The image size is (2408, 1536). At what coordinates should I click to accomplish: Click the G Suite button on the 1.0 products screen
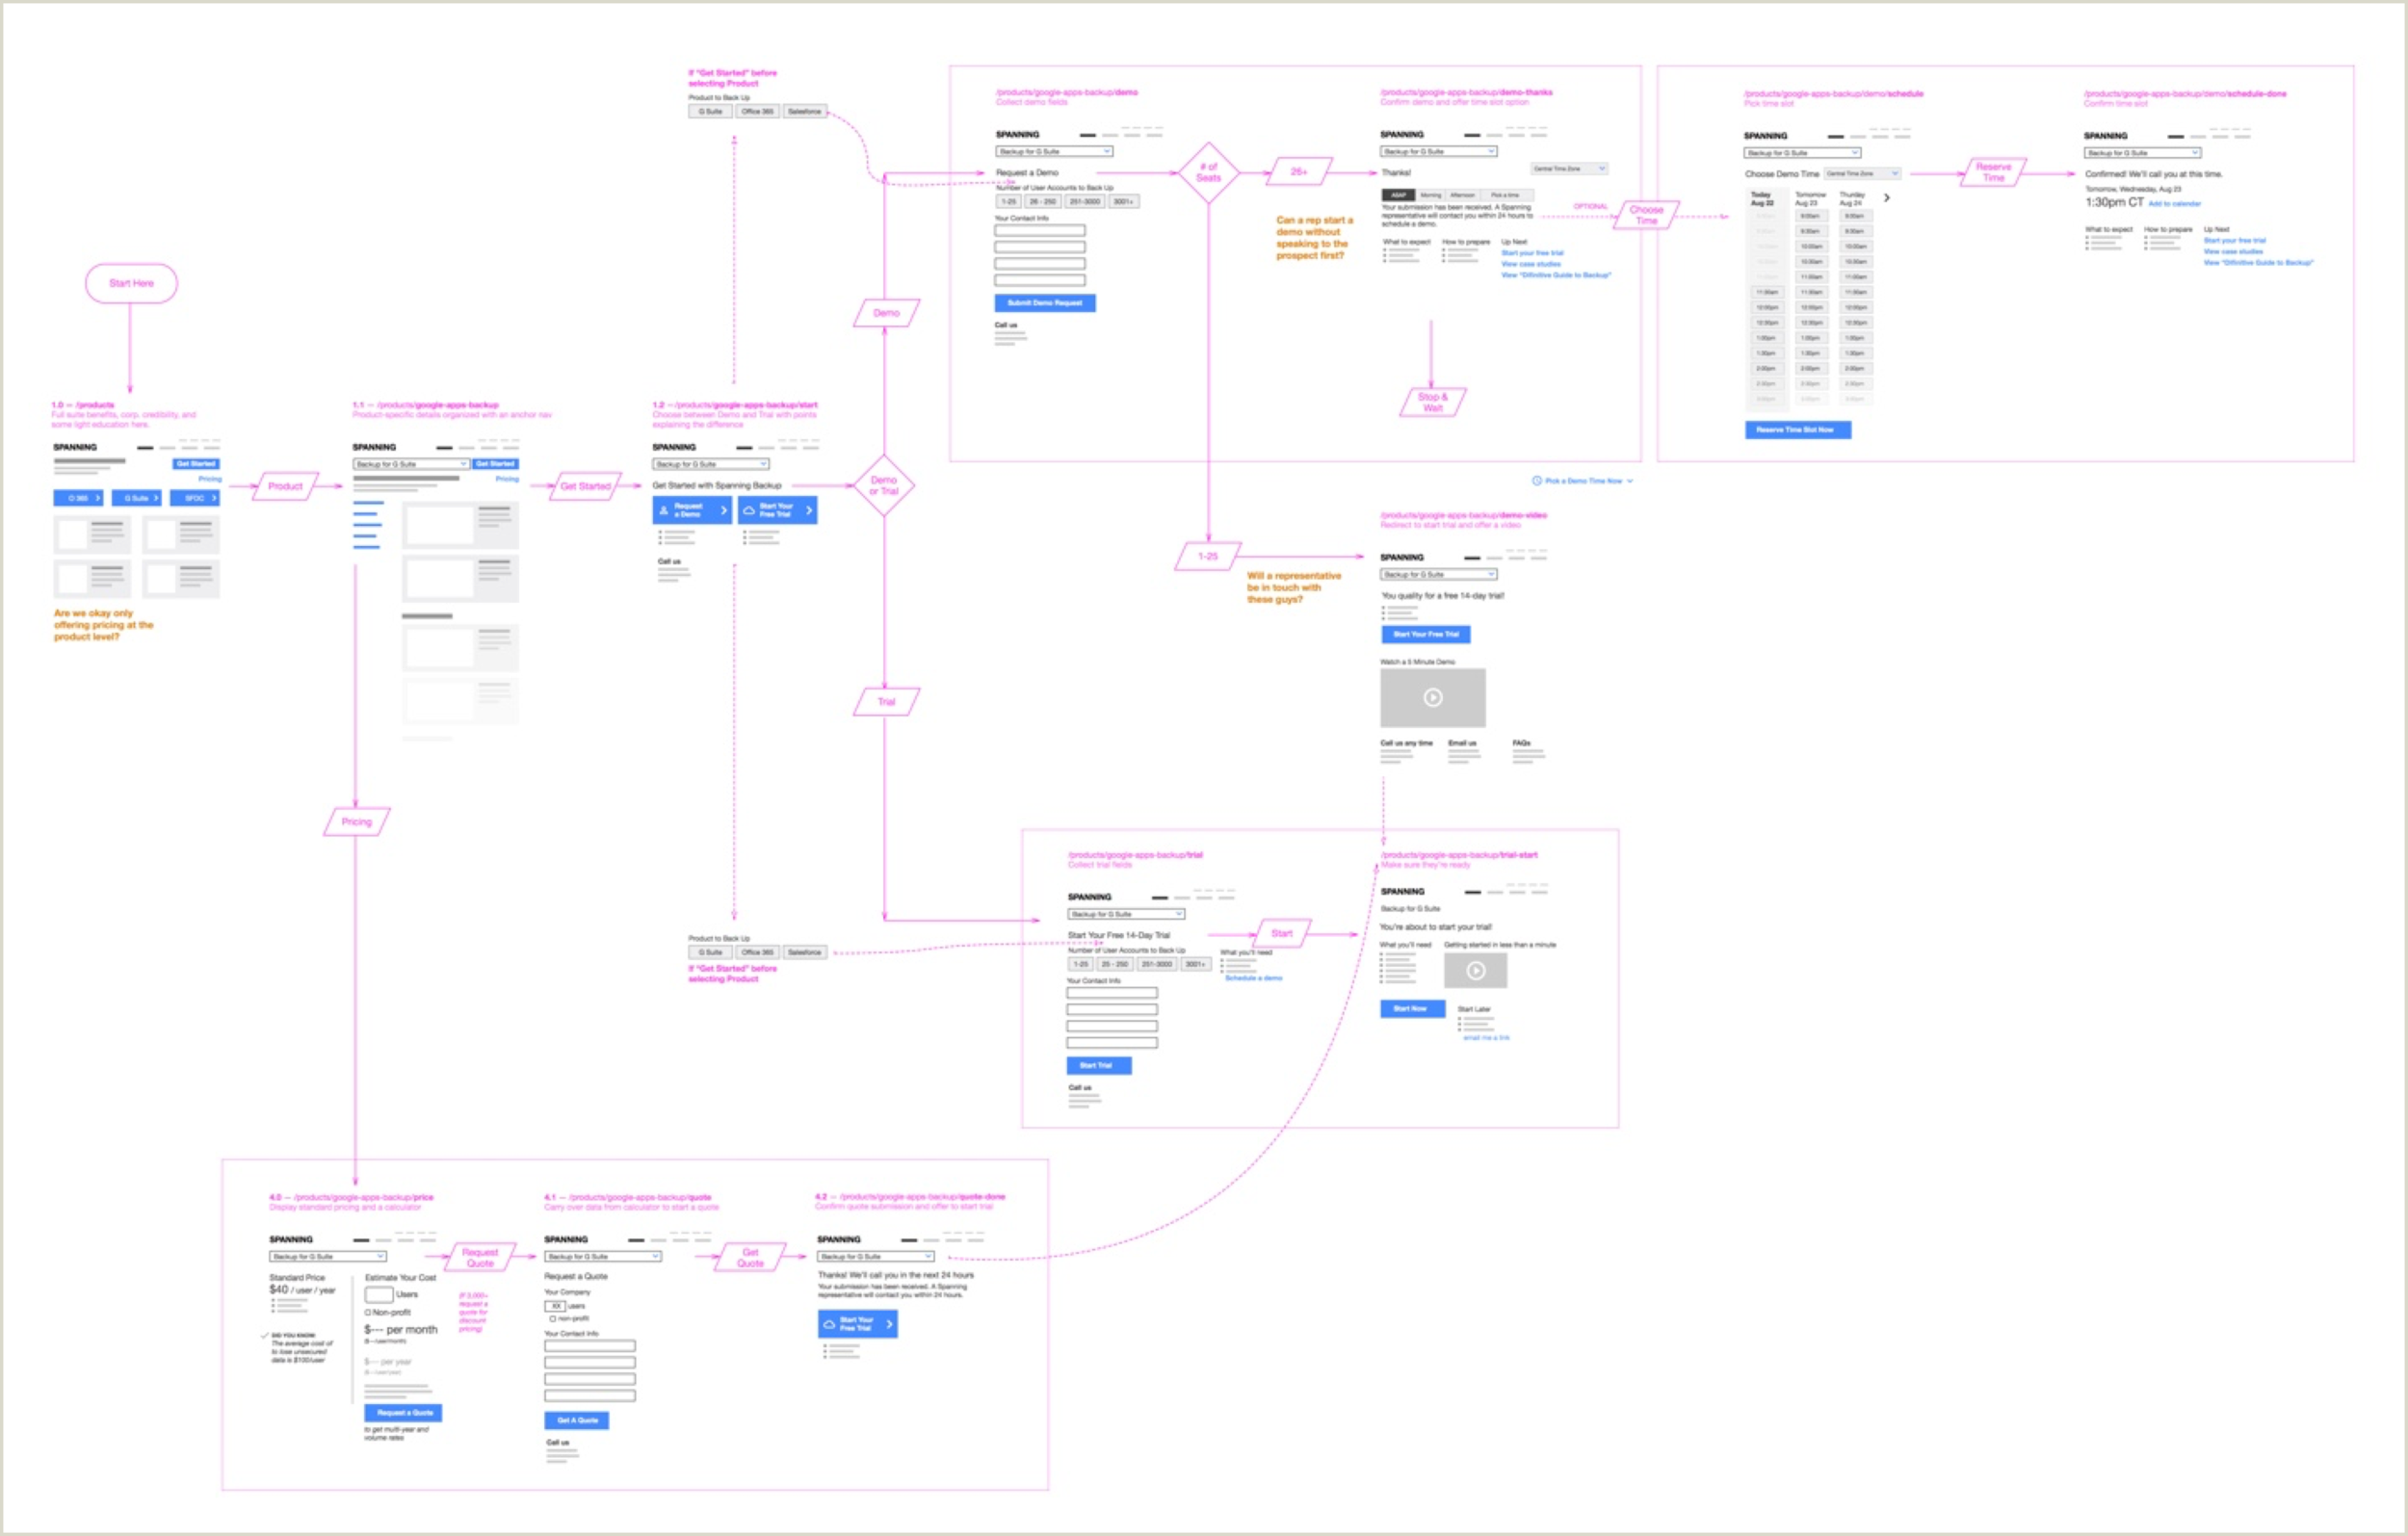[137, 498]
